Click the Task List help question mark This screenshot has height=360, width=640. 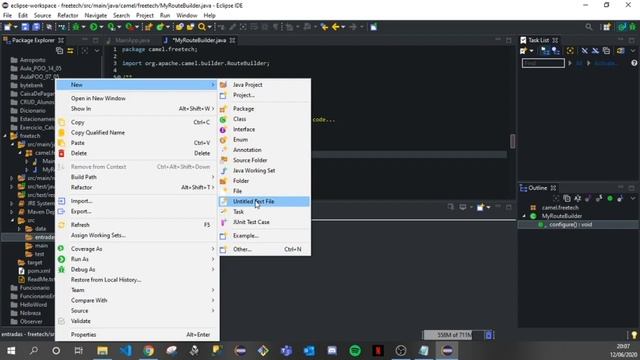coord(634,63)
